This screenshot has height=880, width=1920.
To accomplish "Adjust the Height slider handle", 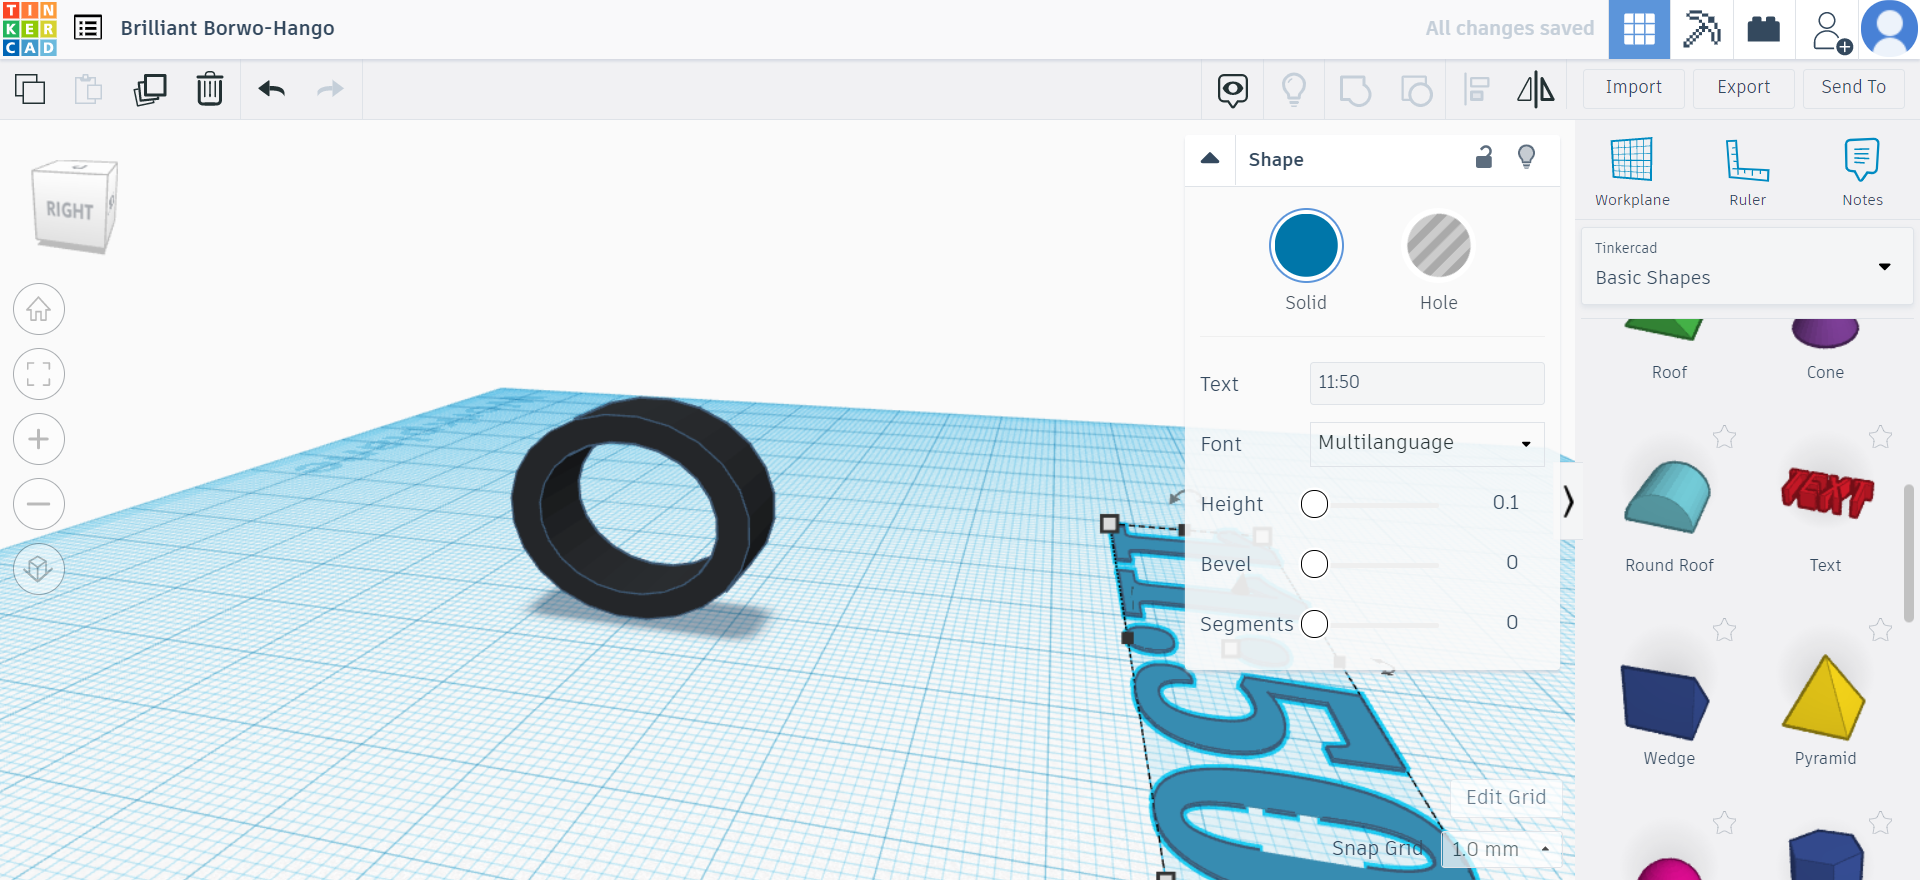I will [x=1315, y=504].
